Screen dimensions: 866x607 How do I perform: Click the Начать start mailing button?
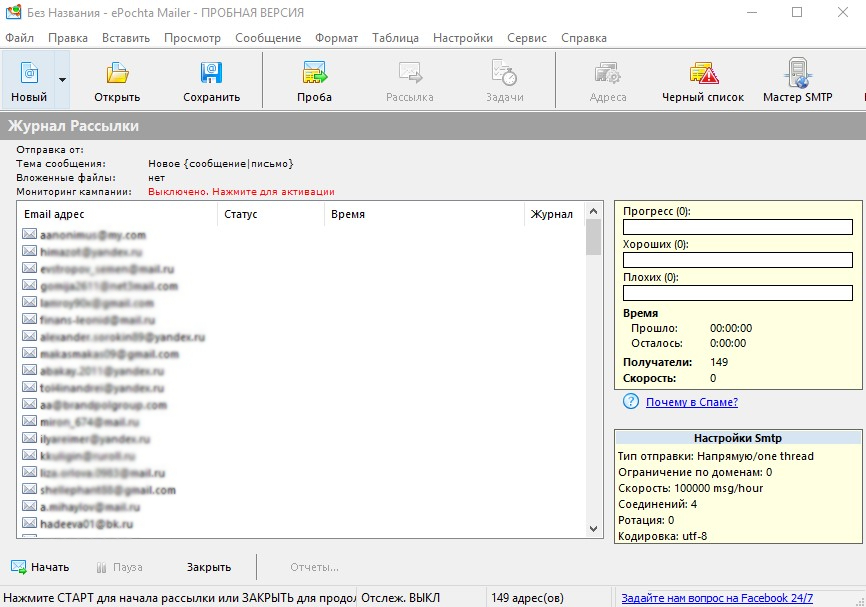point(40,567)
